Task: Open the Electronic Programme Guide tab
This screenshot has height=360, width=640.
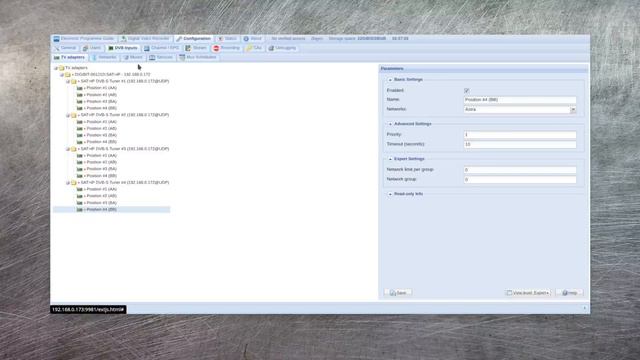Action: click(84, 38)
